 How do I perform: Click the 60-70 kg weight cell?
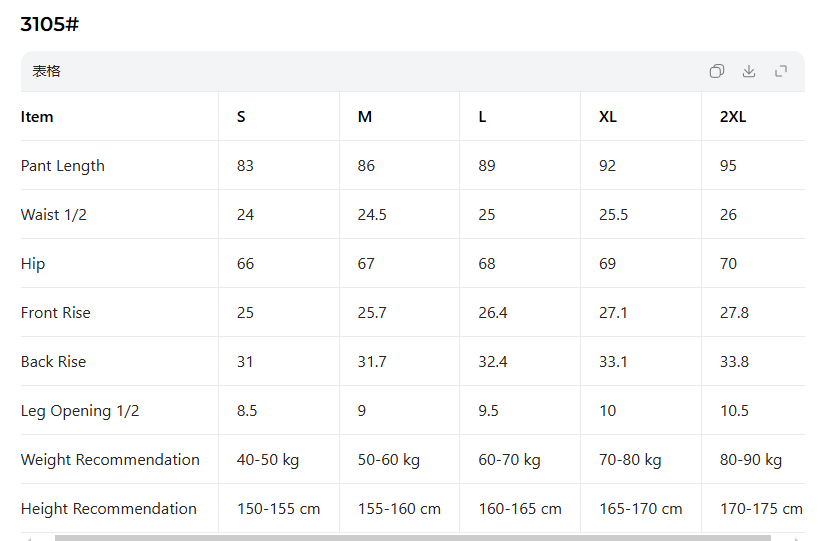pos(509,460)
